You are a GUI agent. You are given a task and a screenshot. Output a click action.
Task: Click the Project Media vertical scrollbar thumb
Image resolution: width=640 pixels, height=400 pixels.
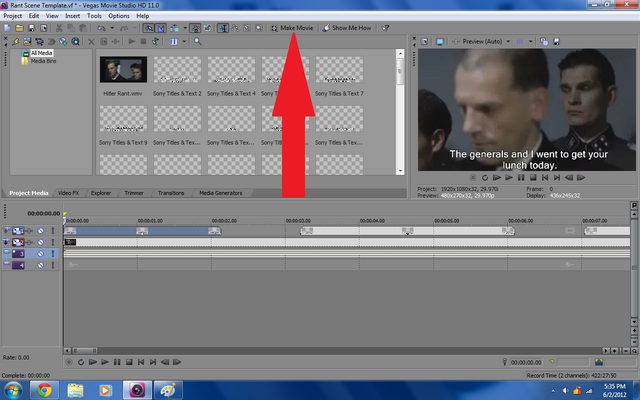click(x=400, y=71)
